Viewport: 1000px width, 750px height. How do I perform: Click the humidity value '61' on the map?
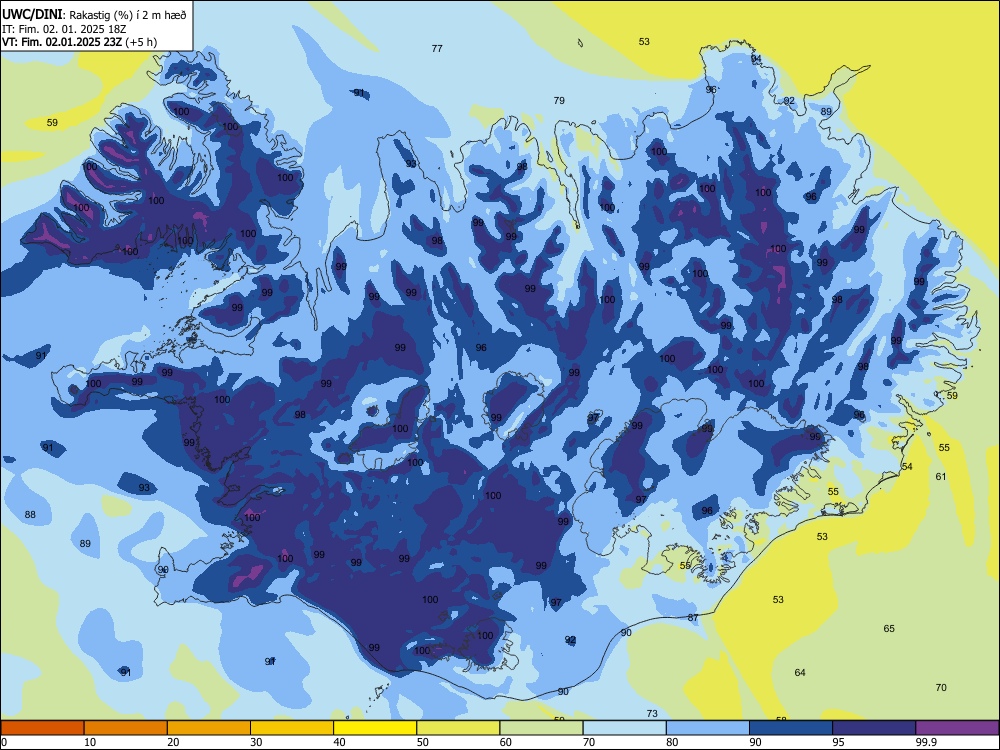[x=941, y=476]
